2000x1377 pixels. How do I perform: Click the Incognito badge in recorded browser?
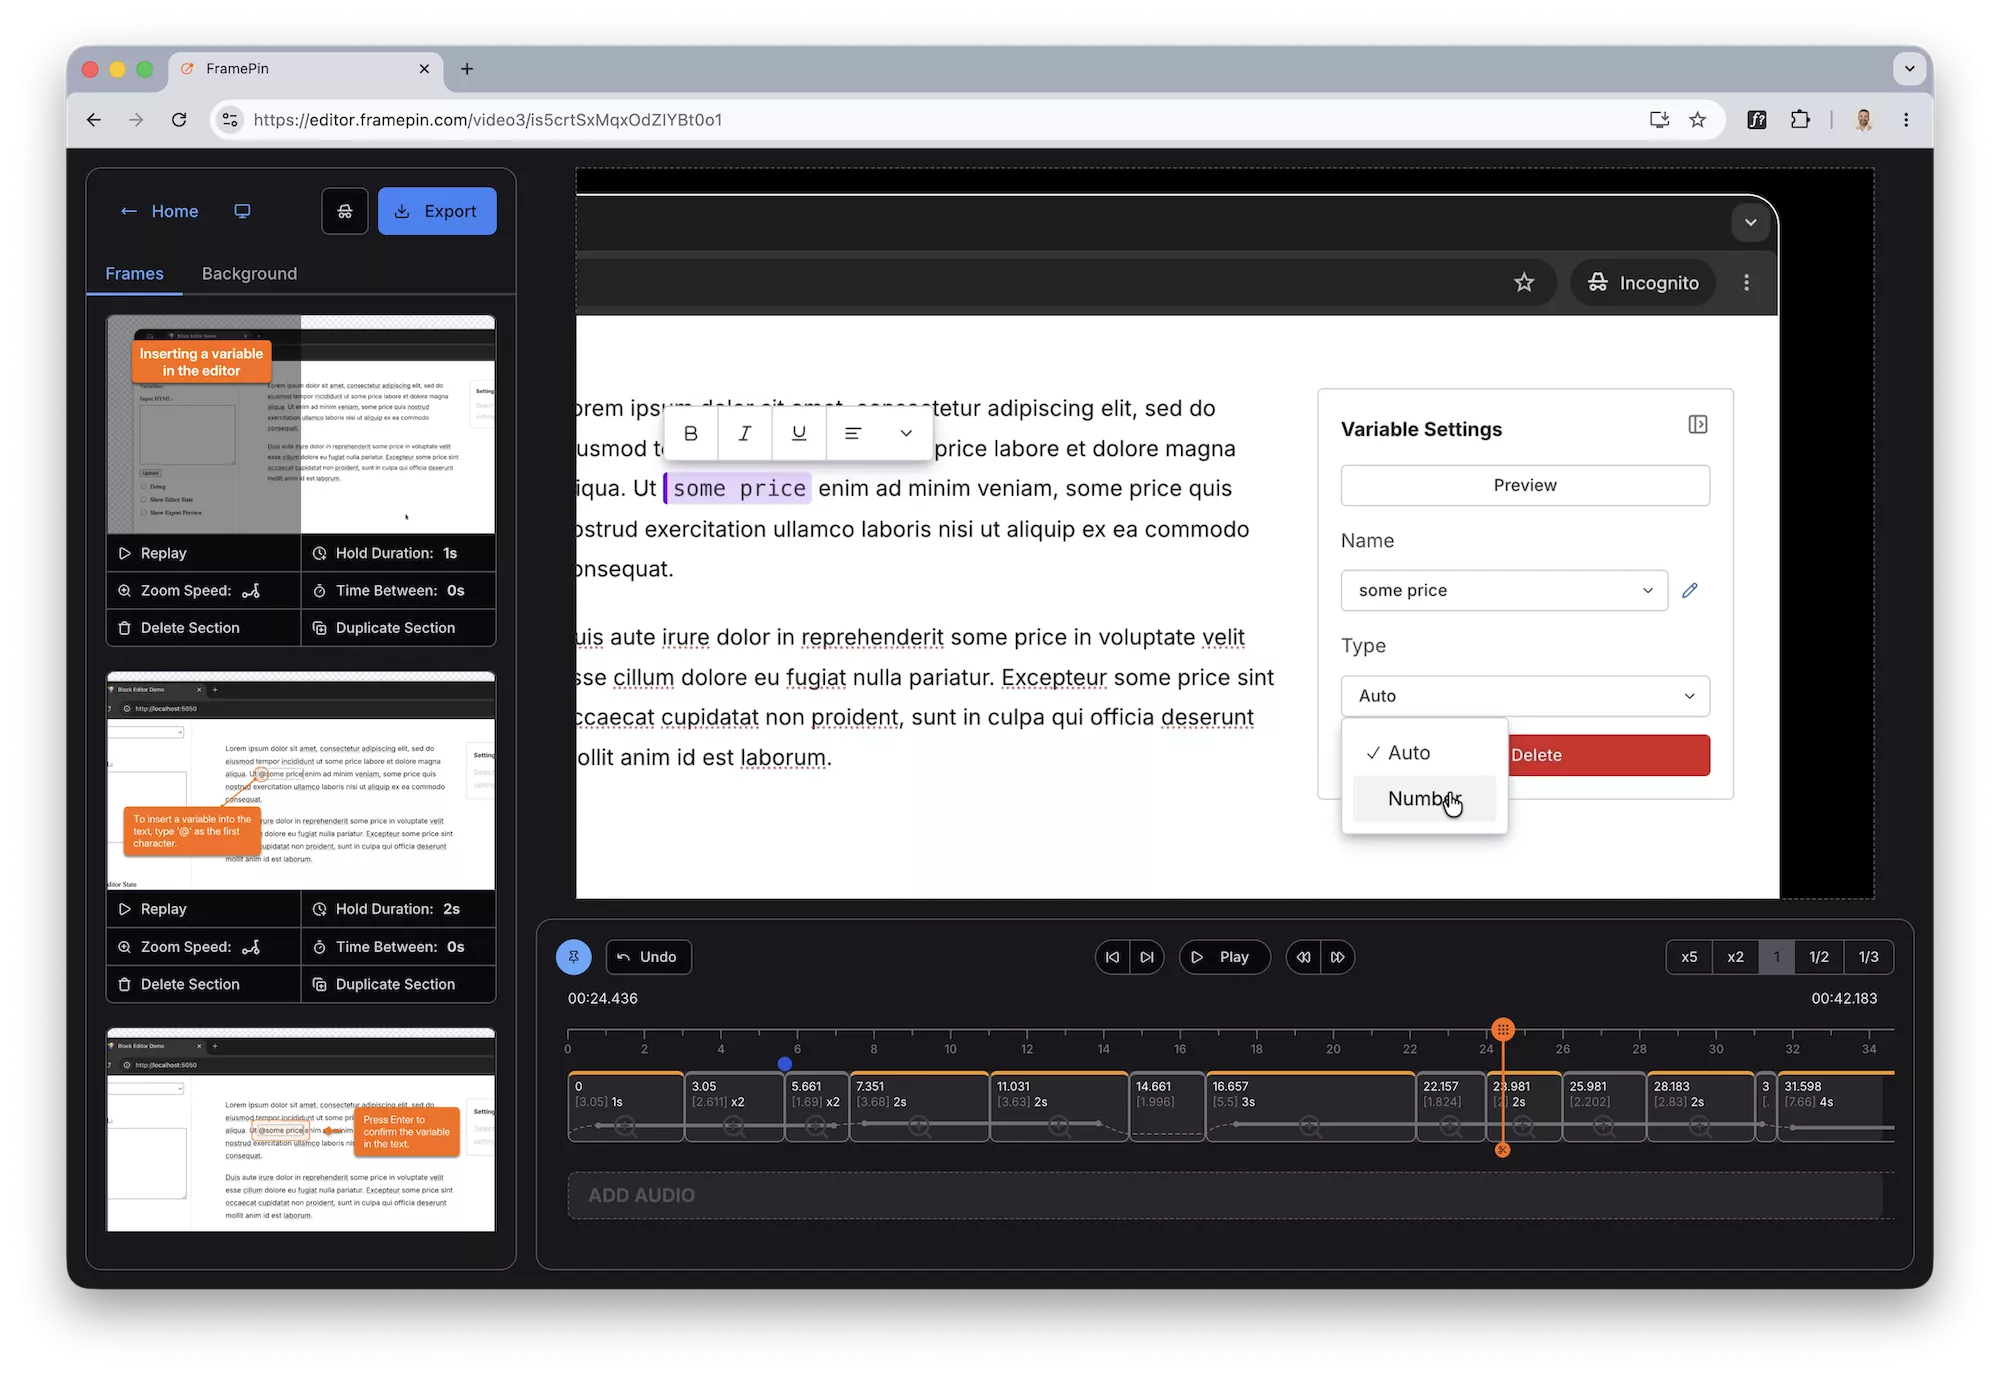pyautogui.click(x=1643, y=283)
